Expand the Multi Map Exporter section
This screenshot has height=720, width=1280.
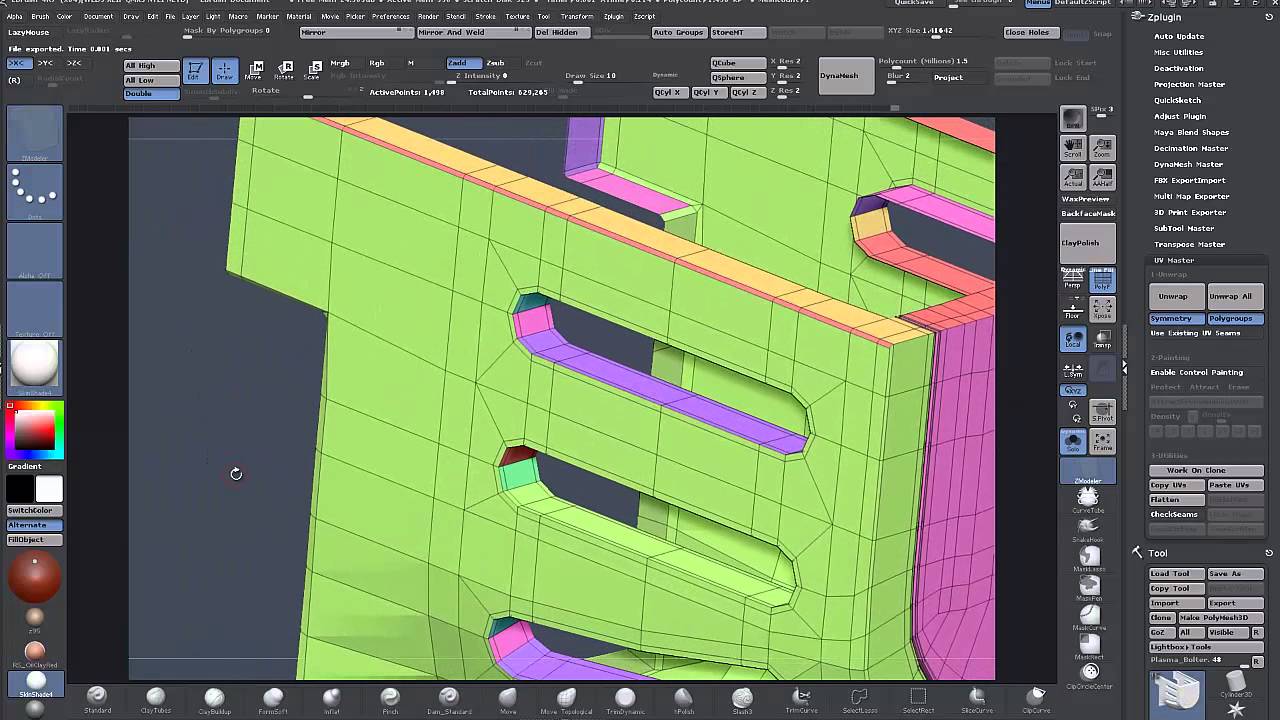[x=1192, y=196]
